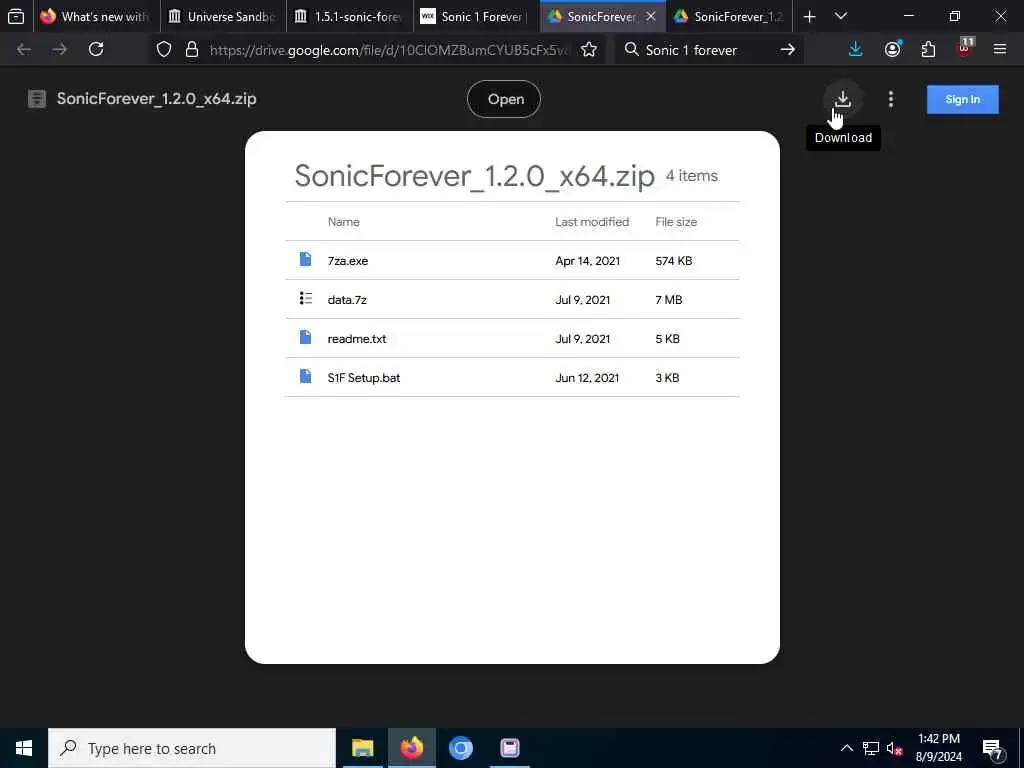Click the tracking protection shield icon
Image resolution: width=1024 pixels, height=768 pixels.
pos(164,50)
